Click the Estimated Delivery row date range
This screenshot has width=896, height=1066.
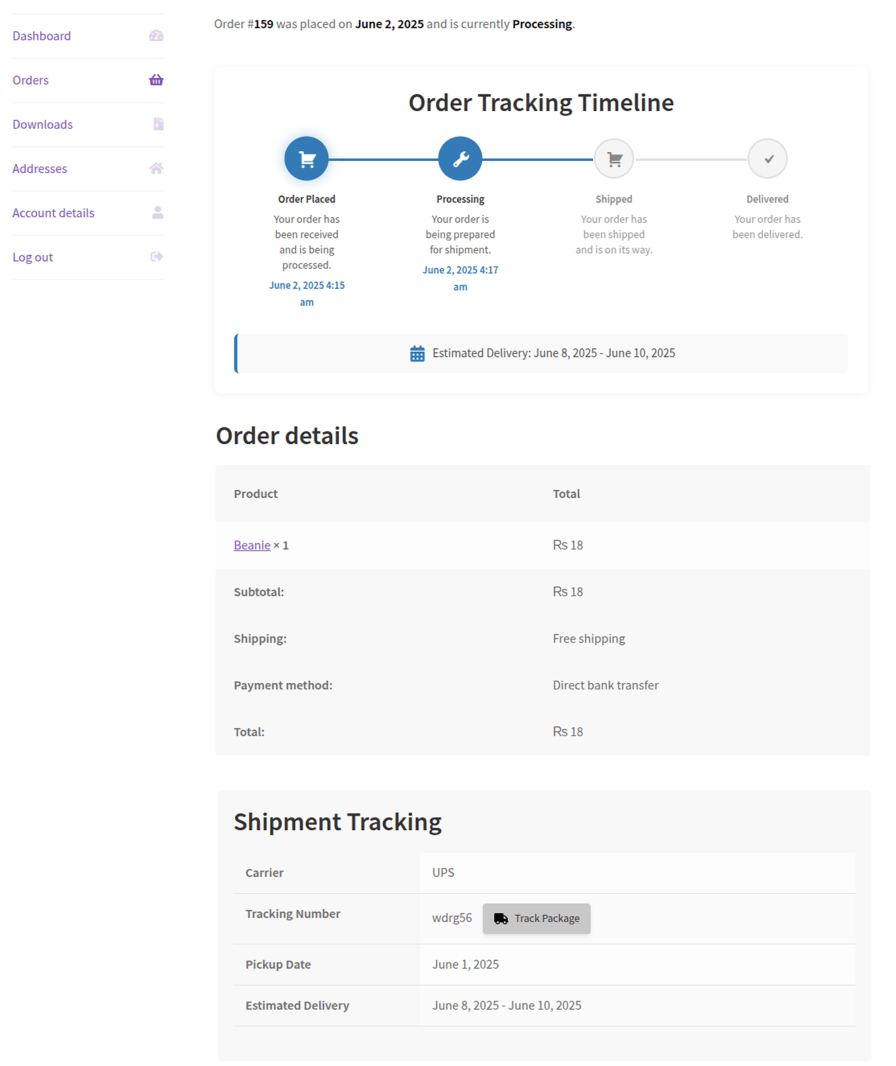pos(506,1005)
